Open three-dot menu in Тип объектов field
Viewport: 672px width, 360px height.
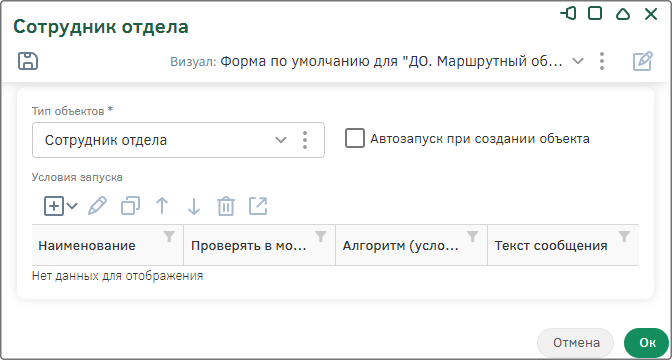coord(305,140)
